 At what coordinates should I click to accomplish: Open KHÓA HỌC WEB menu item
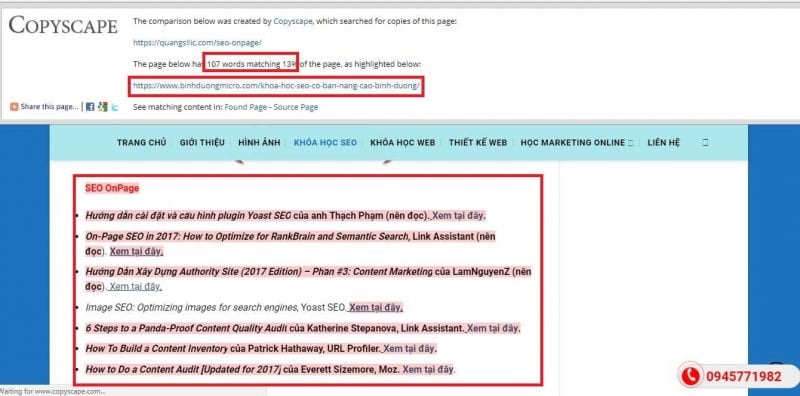[403, 143]
